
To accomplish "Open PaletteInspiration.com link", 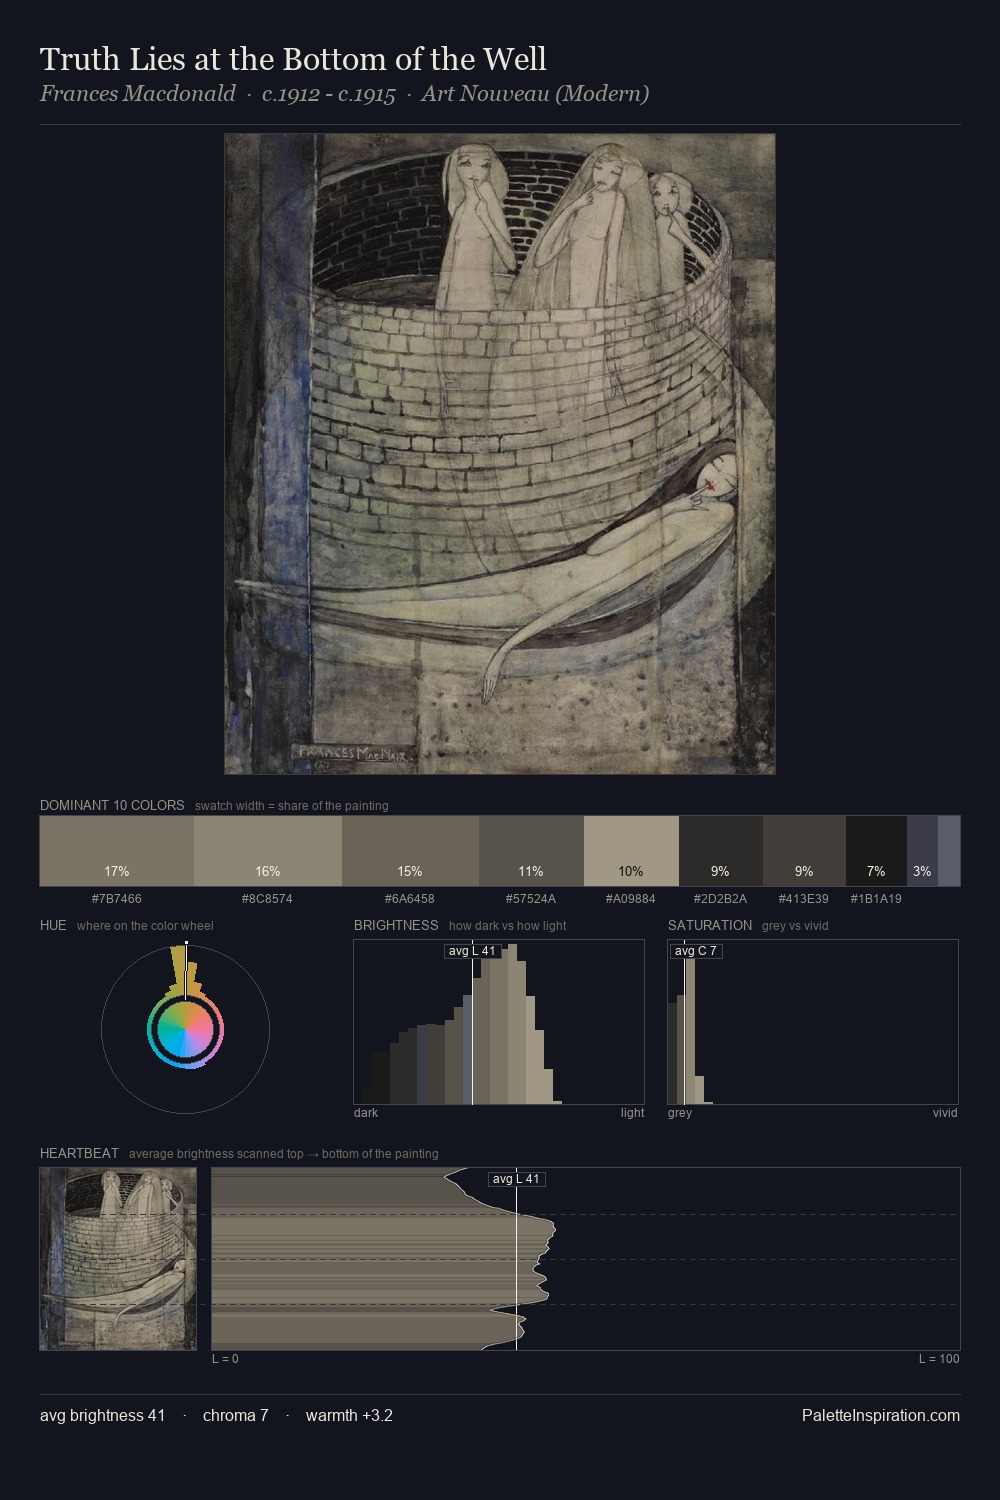I will pos(881,1415).
